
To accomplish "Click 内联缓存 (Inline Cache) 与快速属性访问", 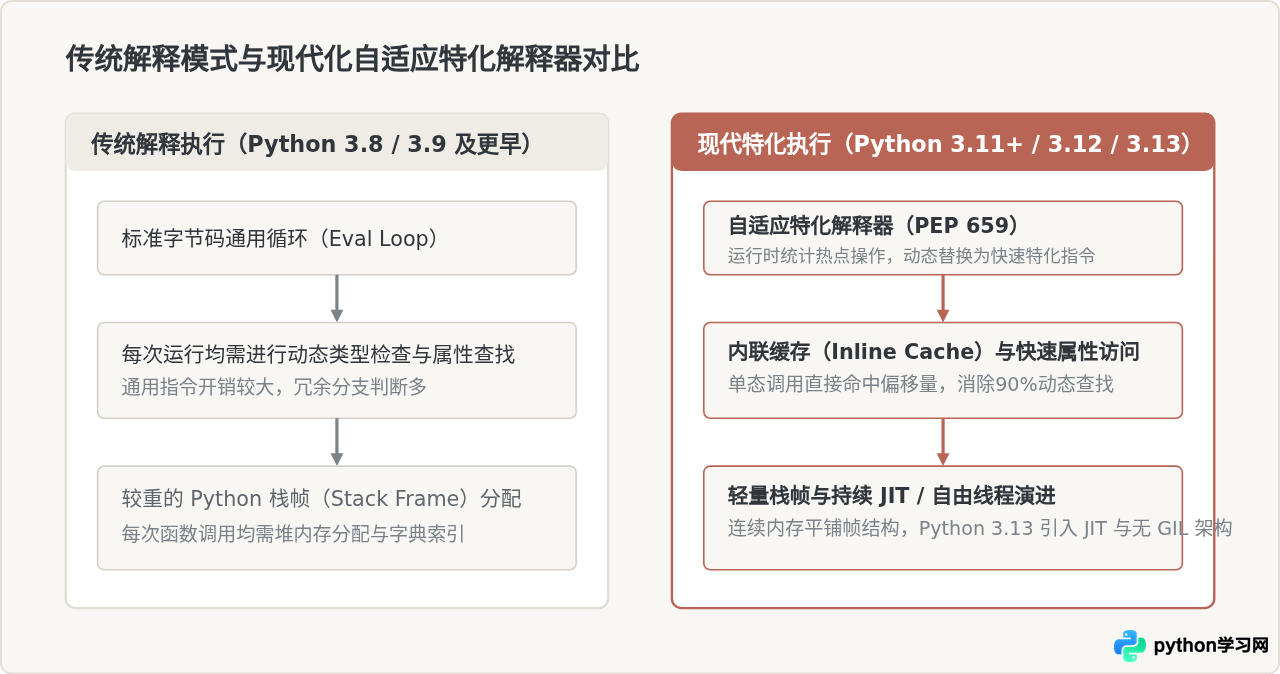I will click(x=934, y=352).
